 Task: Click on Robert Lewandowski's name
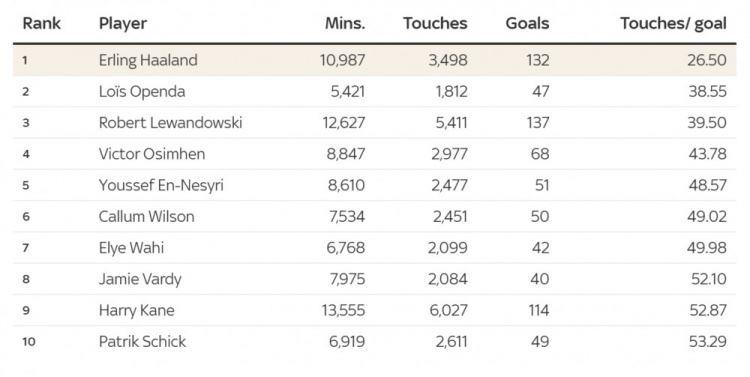[x=171, y=123]
